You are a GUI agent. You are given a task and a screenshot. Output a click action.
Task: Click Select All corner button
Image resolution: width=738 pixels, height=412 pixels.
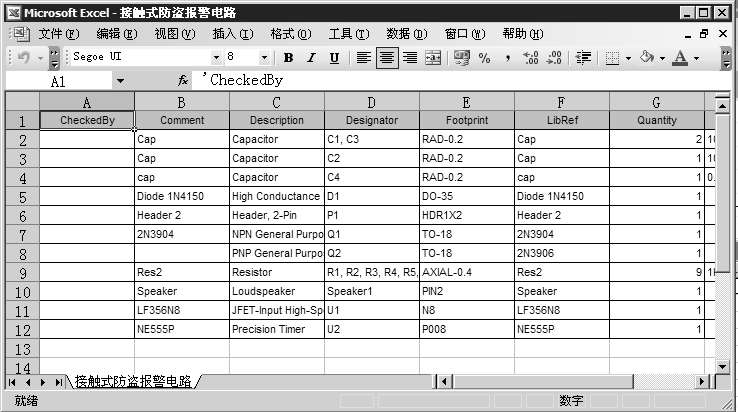pyautogui.click(x=23, y=102)
